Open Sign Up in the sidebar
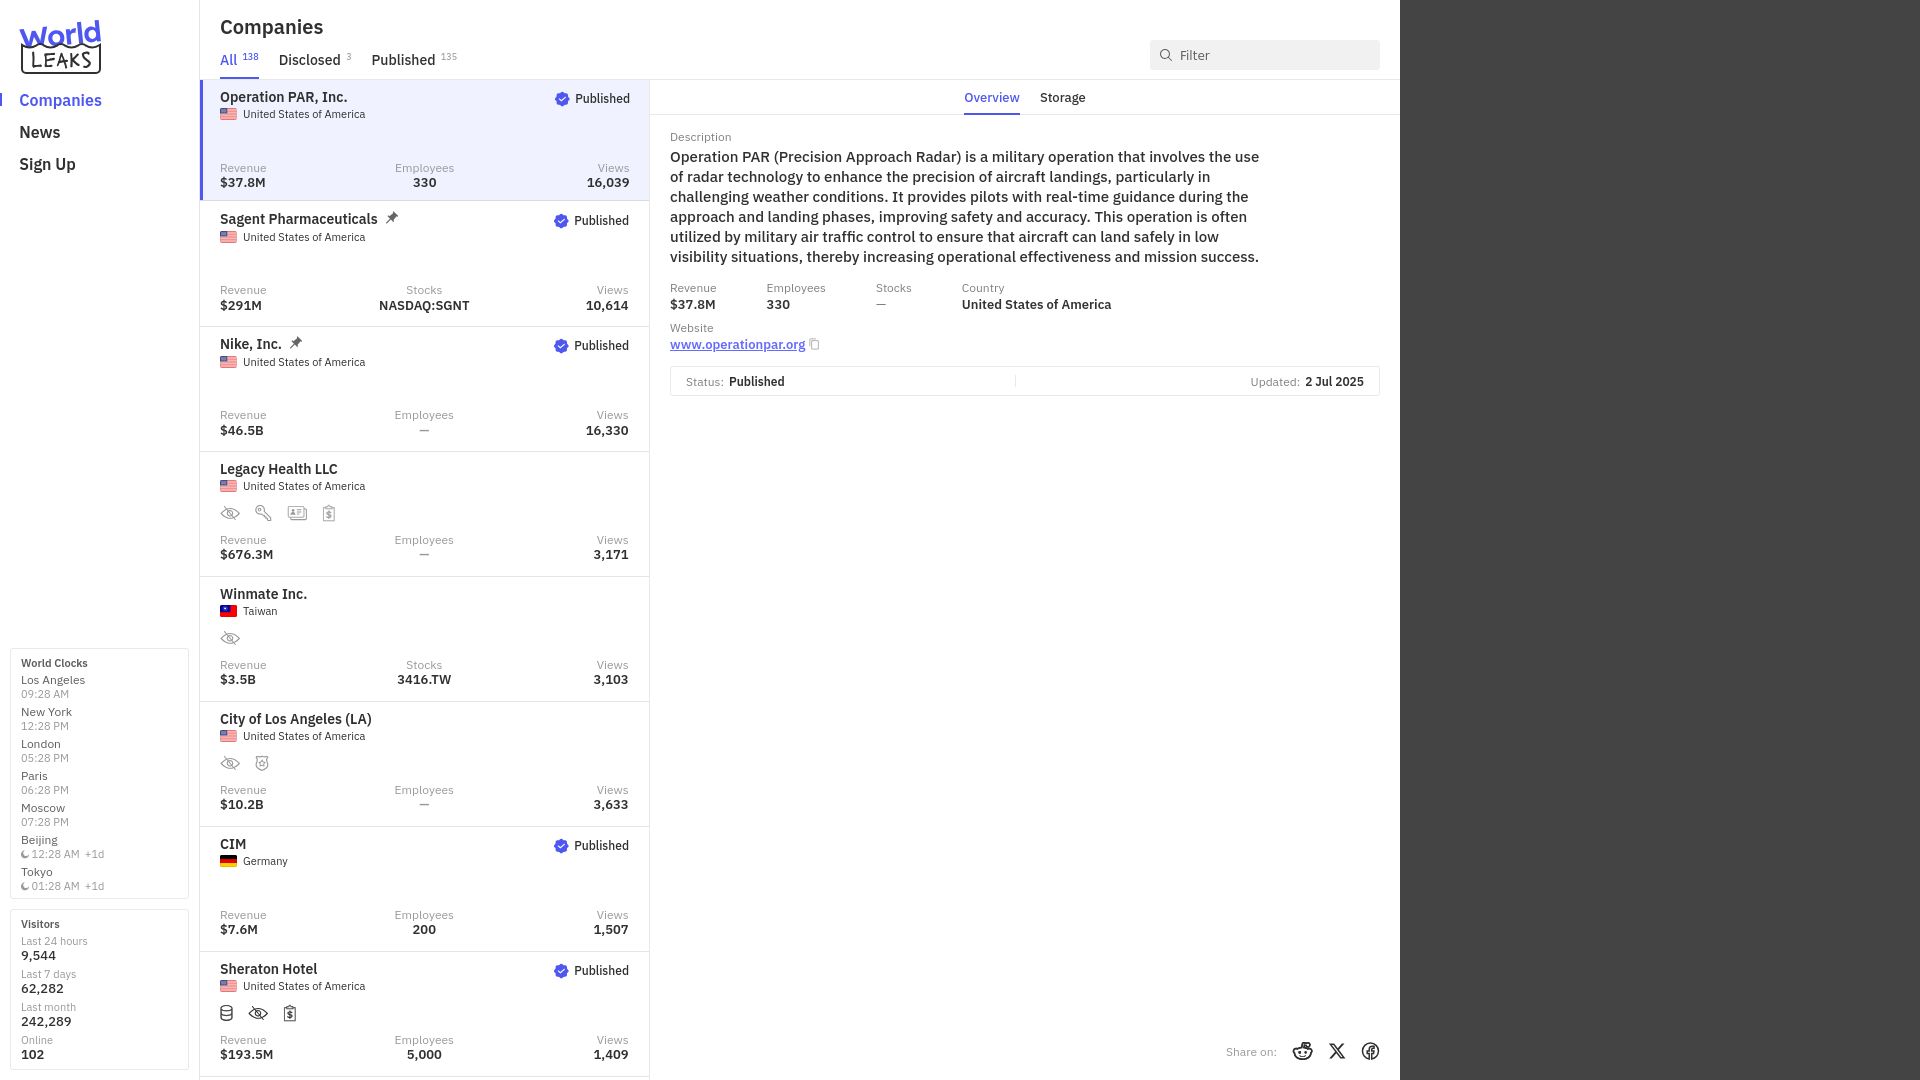This screenshot has width=1920, height=1080. click(x=47, y=164)
